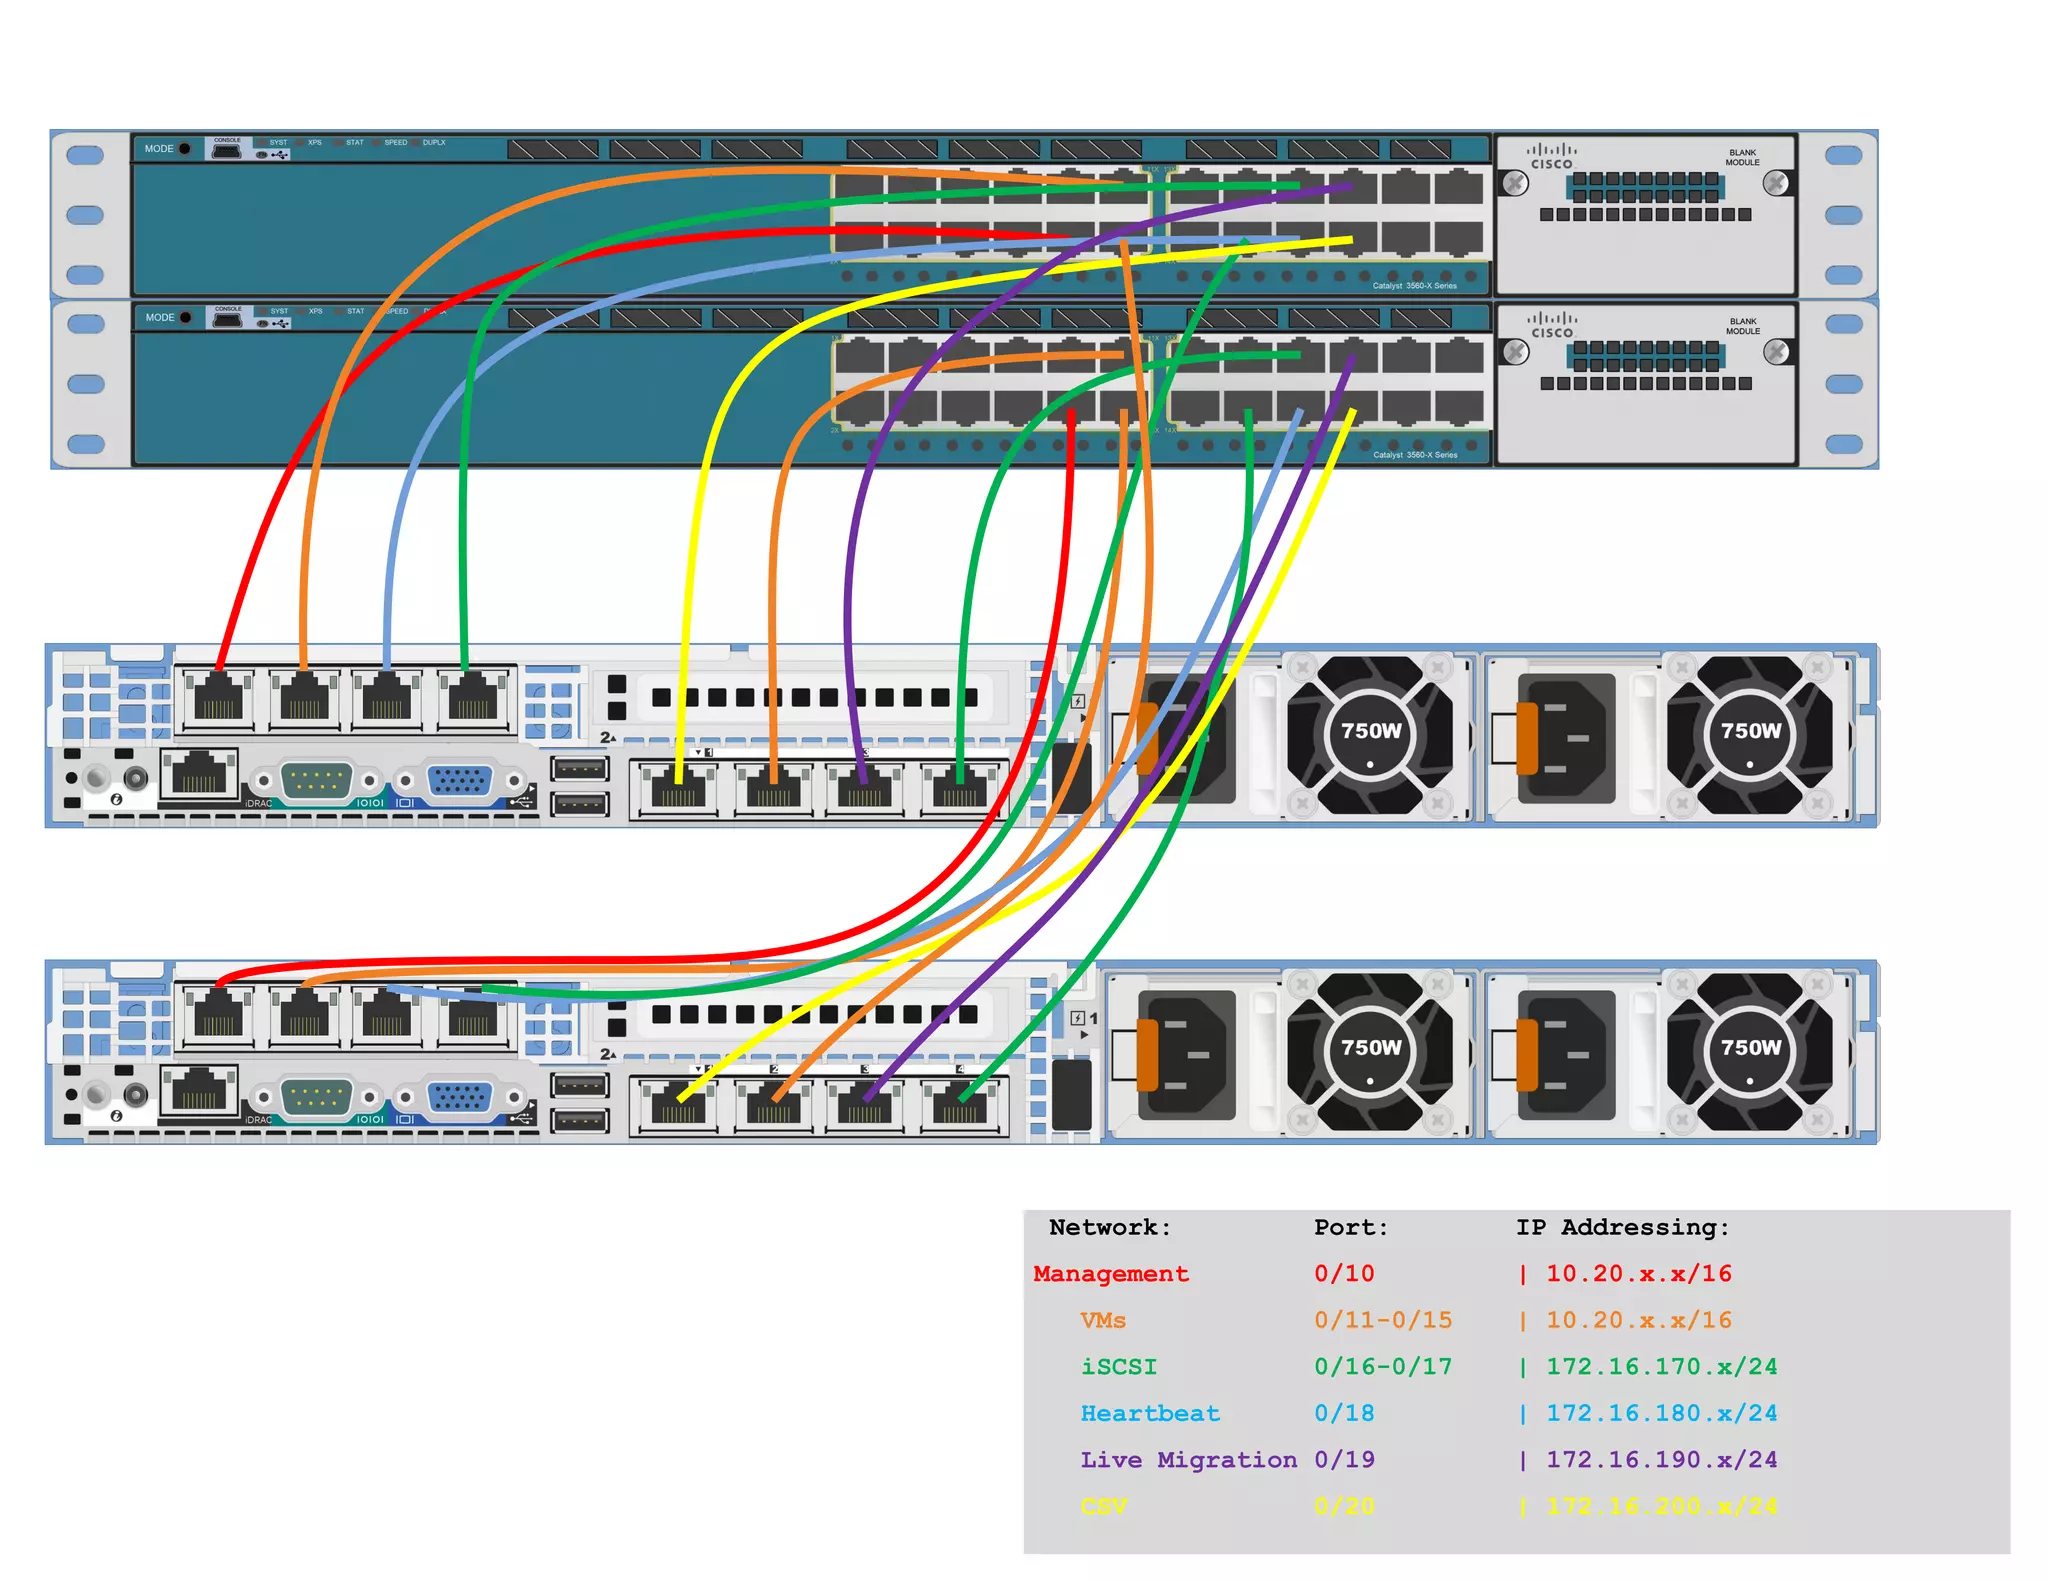Click the red Management label in the legend
The height and width of the screenshot is (1582, 2048).
click(1110, 1274)
